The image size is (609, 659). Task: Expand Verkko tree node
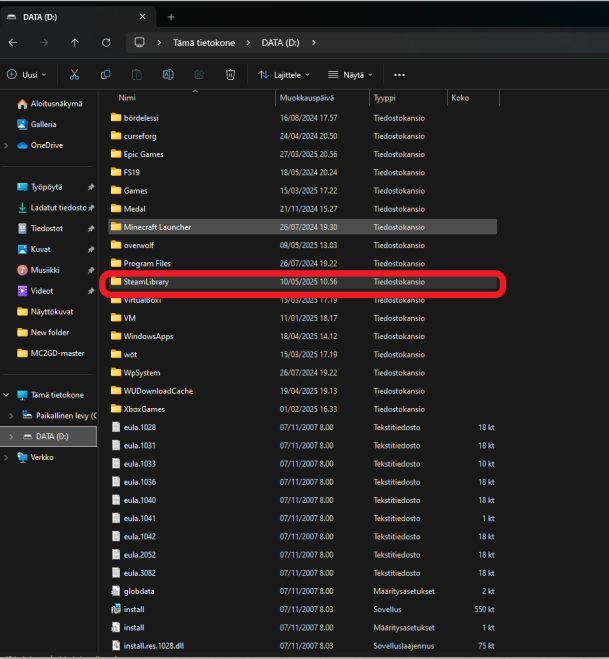click(x=6, y=457)
